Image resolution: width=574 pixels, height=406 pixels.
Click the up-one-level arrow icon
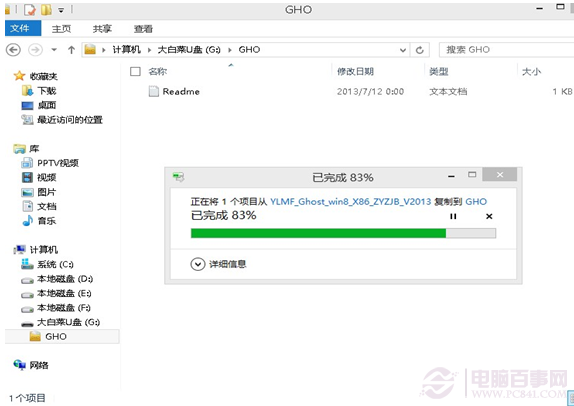[x=71, y=49]
